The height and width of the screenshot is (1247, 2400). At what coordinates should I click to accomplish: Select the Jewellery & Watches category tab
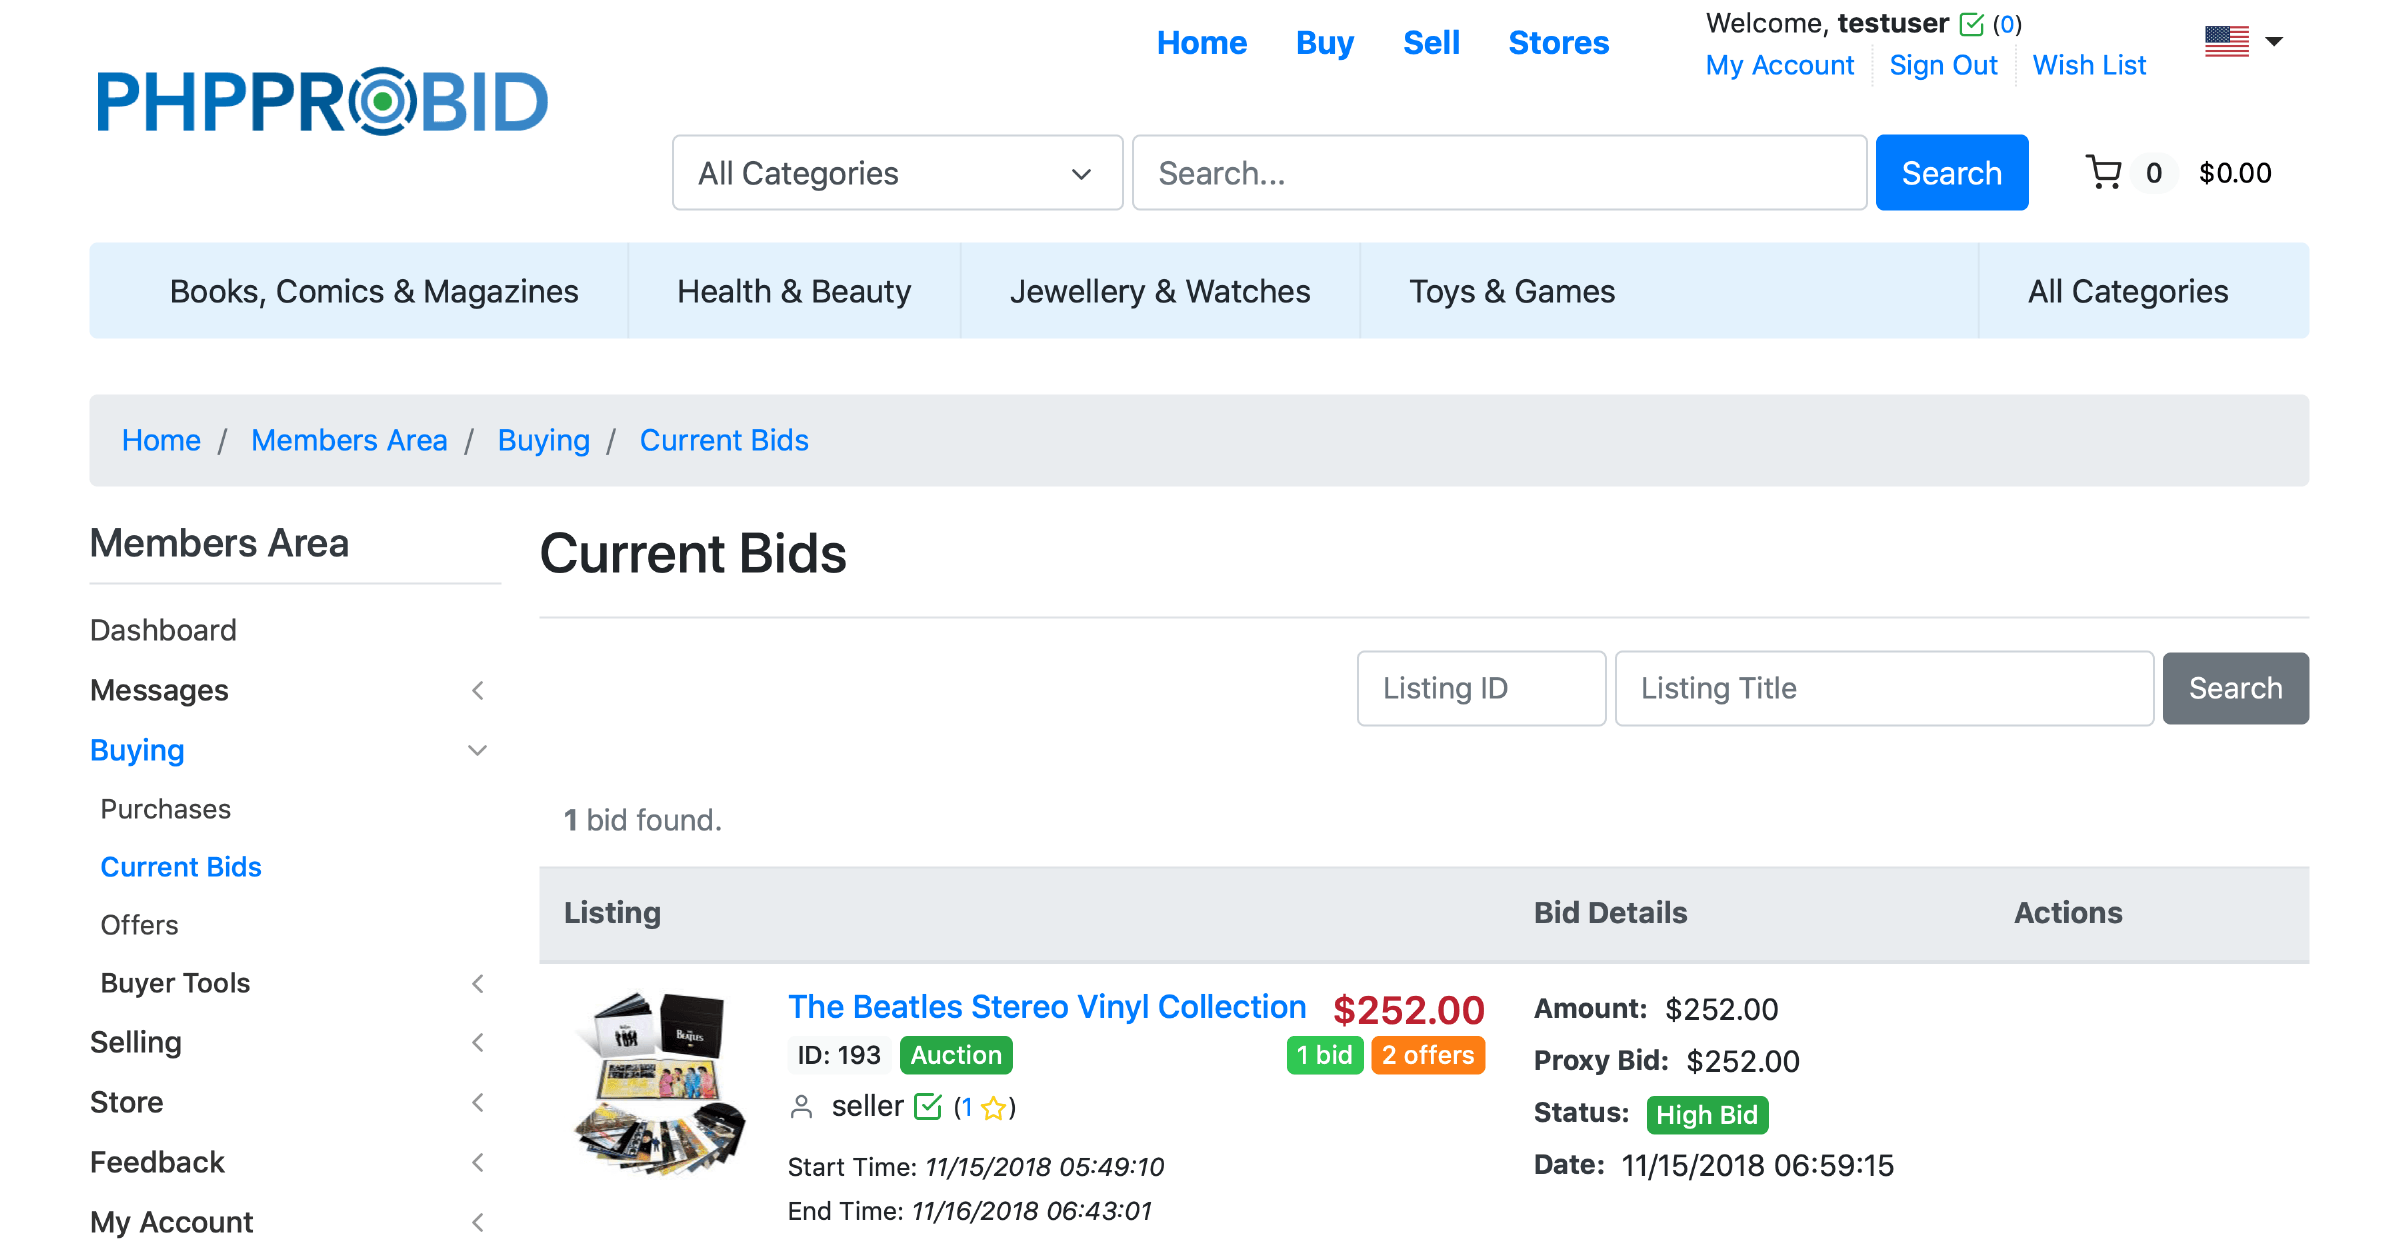(x=1160, y=291)
